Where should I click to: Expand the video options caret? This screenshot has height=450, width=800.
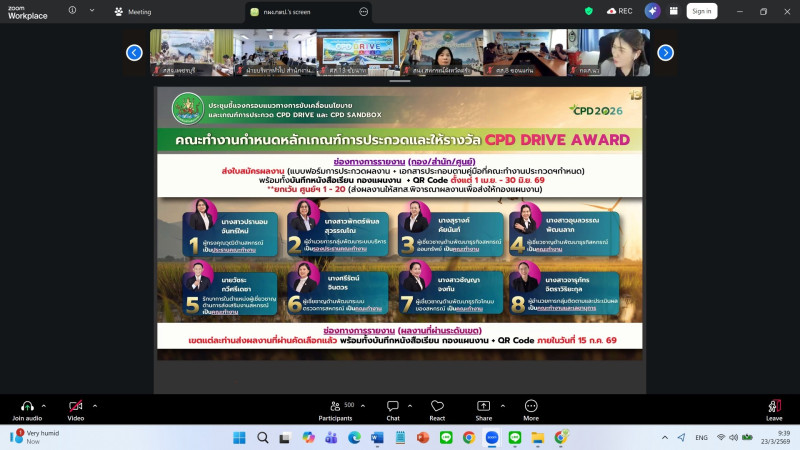click(x=94, y=405)
